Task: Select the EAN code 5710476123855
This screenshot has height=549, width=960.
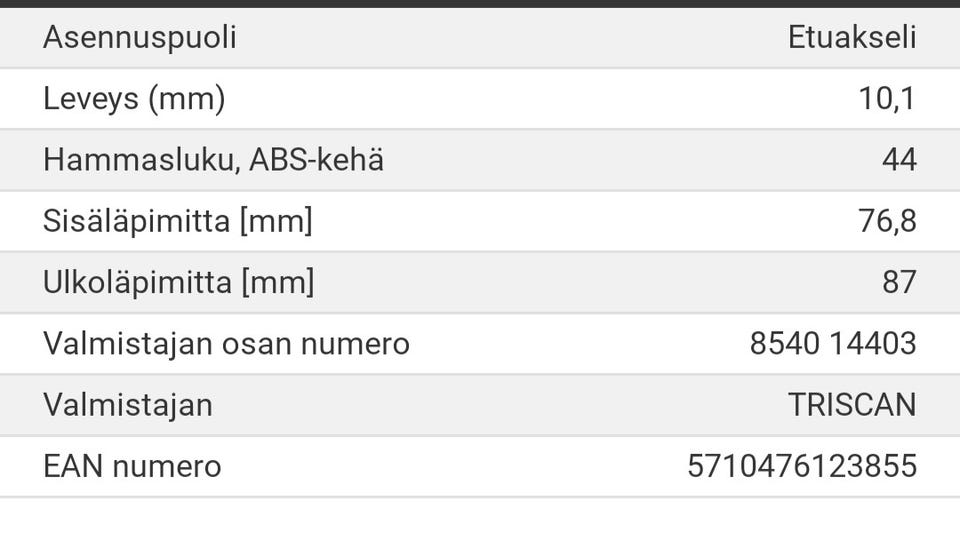Action: [x=801, y=466]
